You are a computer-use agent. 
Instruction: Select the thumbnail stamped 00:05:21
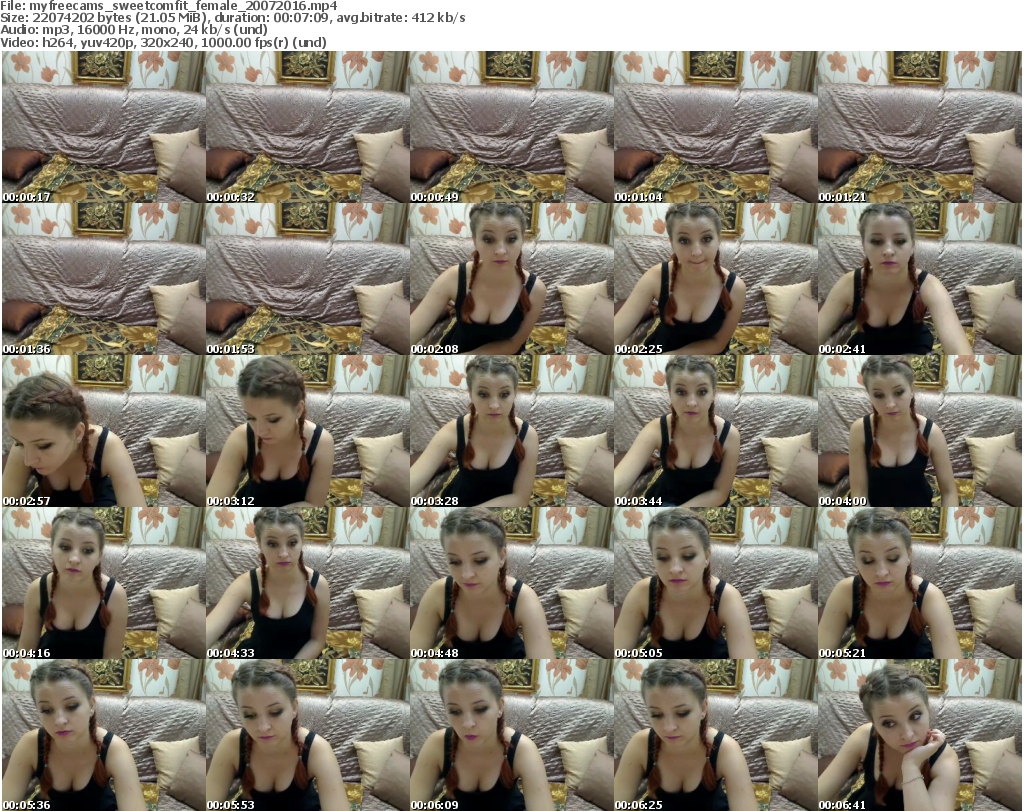tap(919, 583)
